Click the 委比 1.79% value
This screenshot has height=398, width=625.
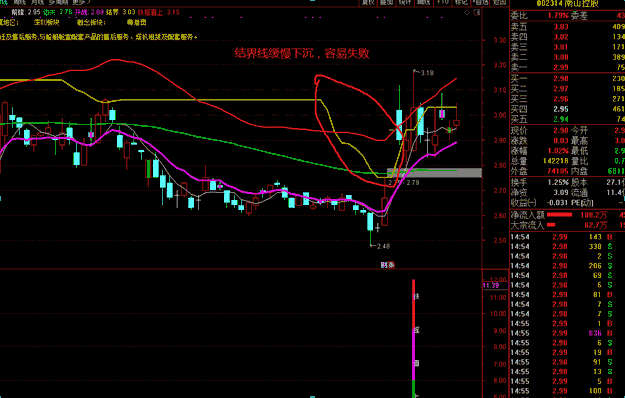coord(558,16)
